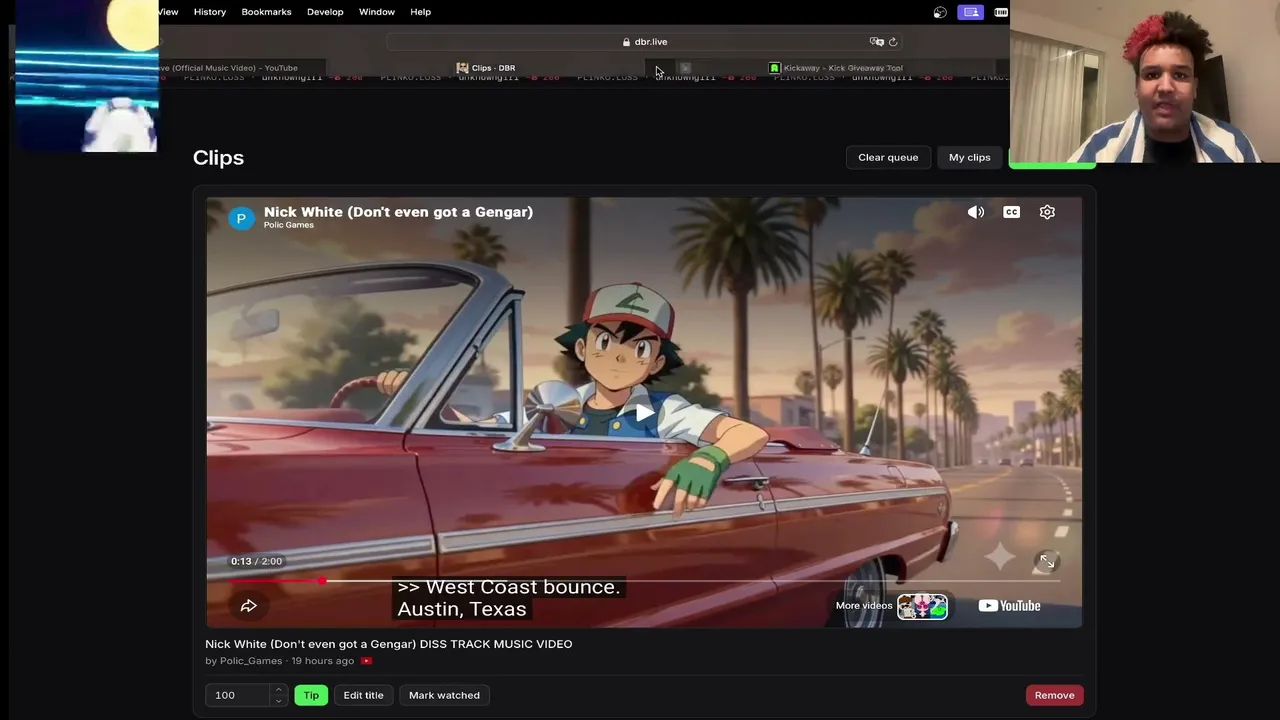1280x720 pixels.
Task: Mute the video with the speaker icon
Action: click(x=976, y=212)
